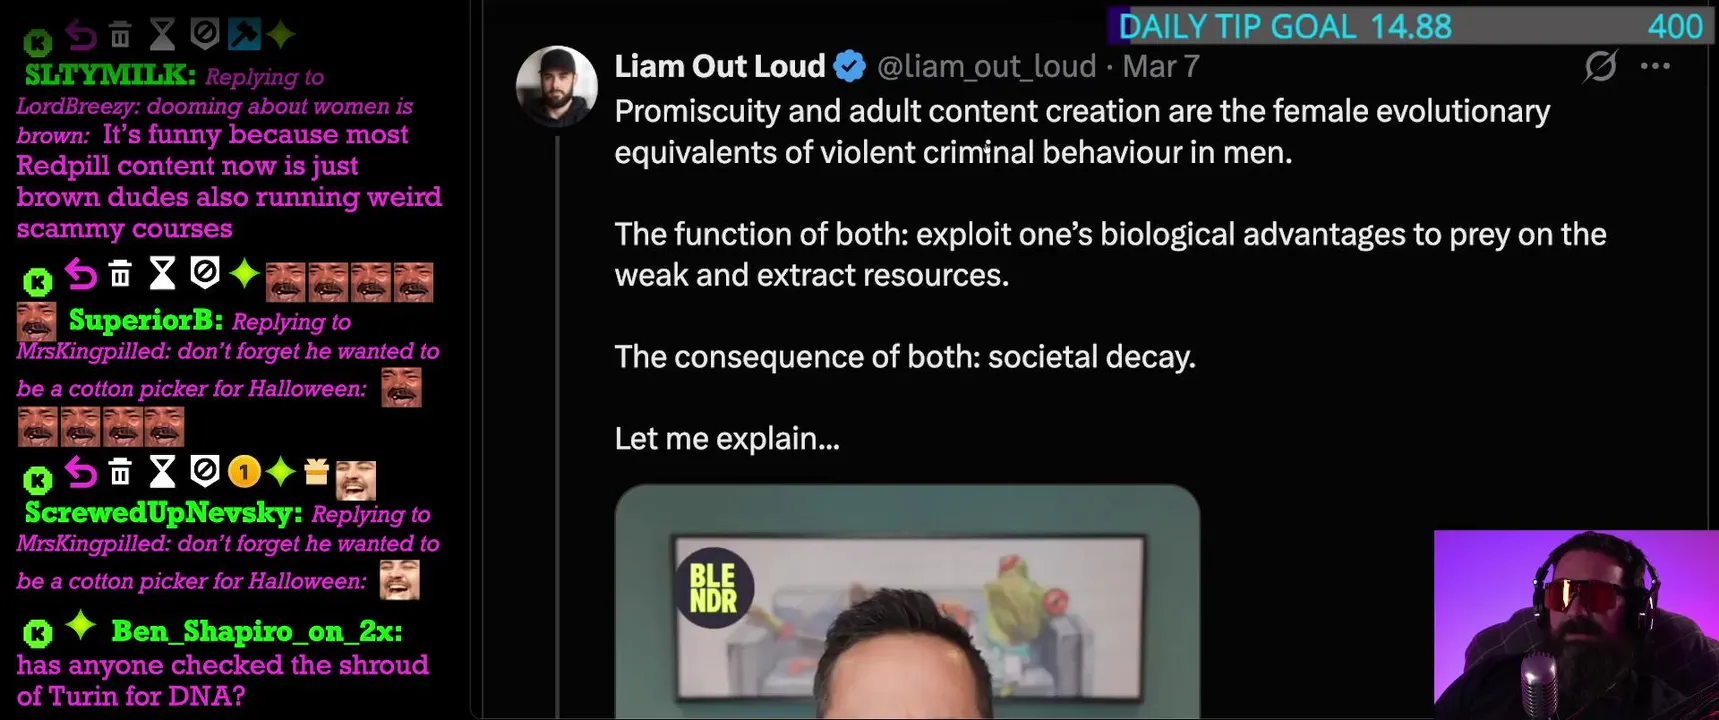
Task: Play the BLENDR video thumbnail in the tweet
Action: coord(907,601)
